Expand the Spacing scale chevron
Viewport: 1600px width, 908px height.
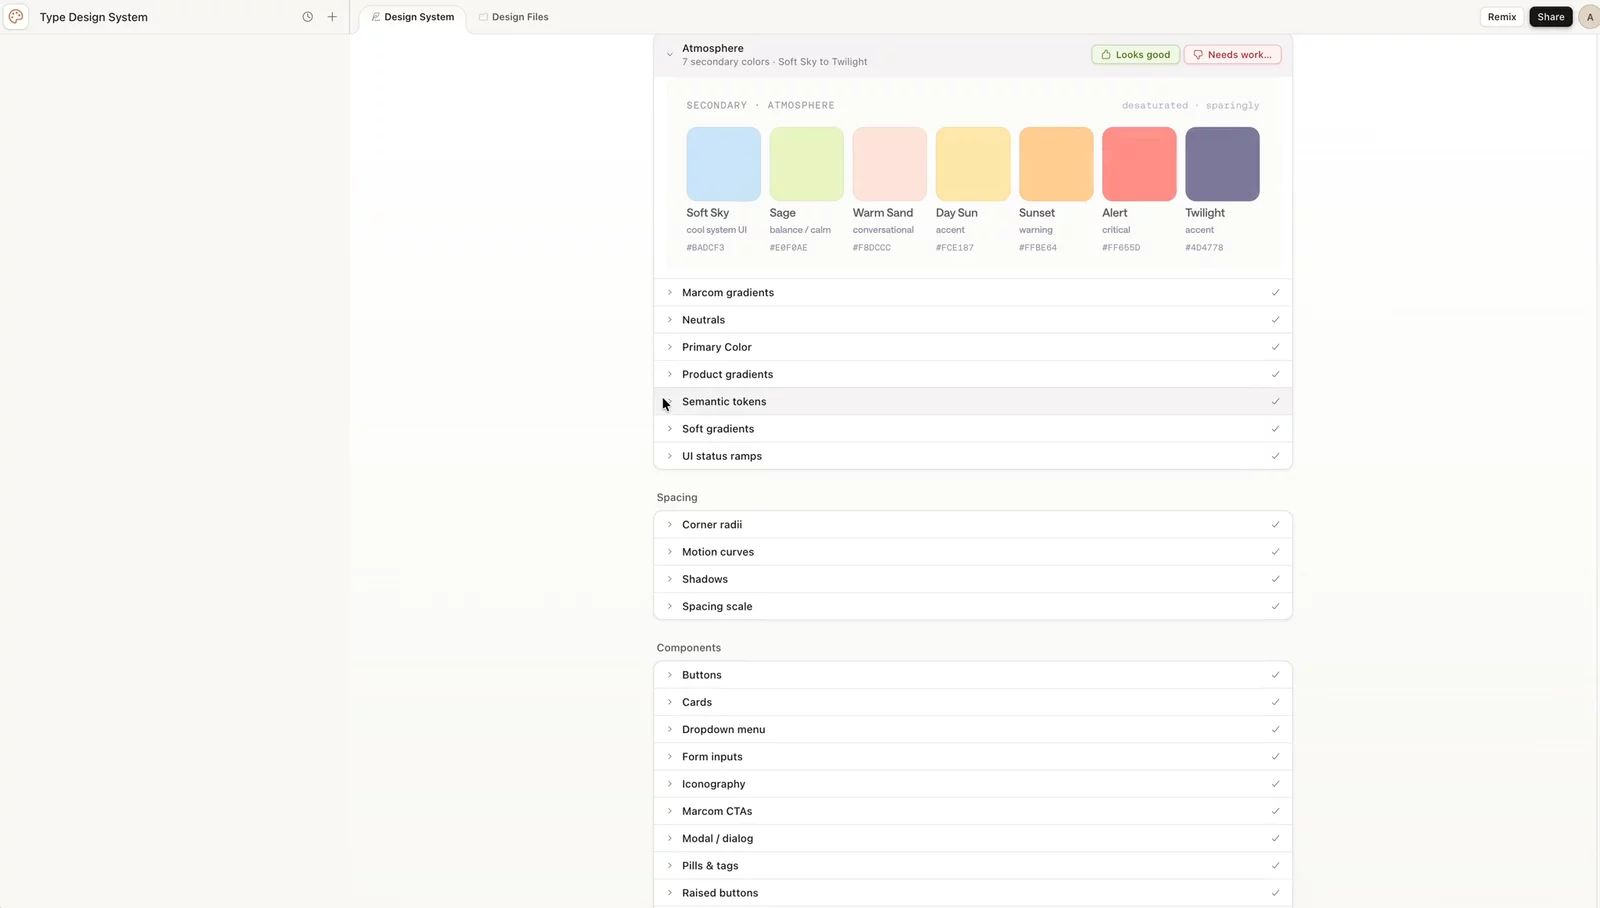point(670,607)
